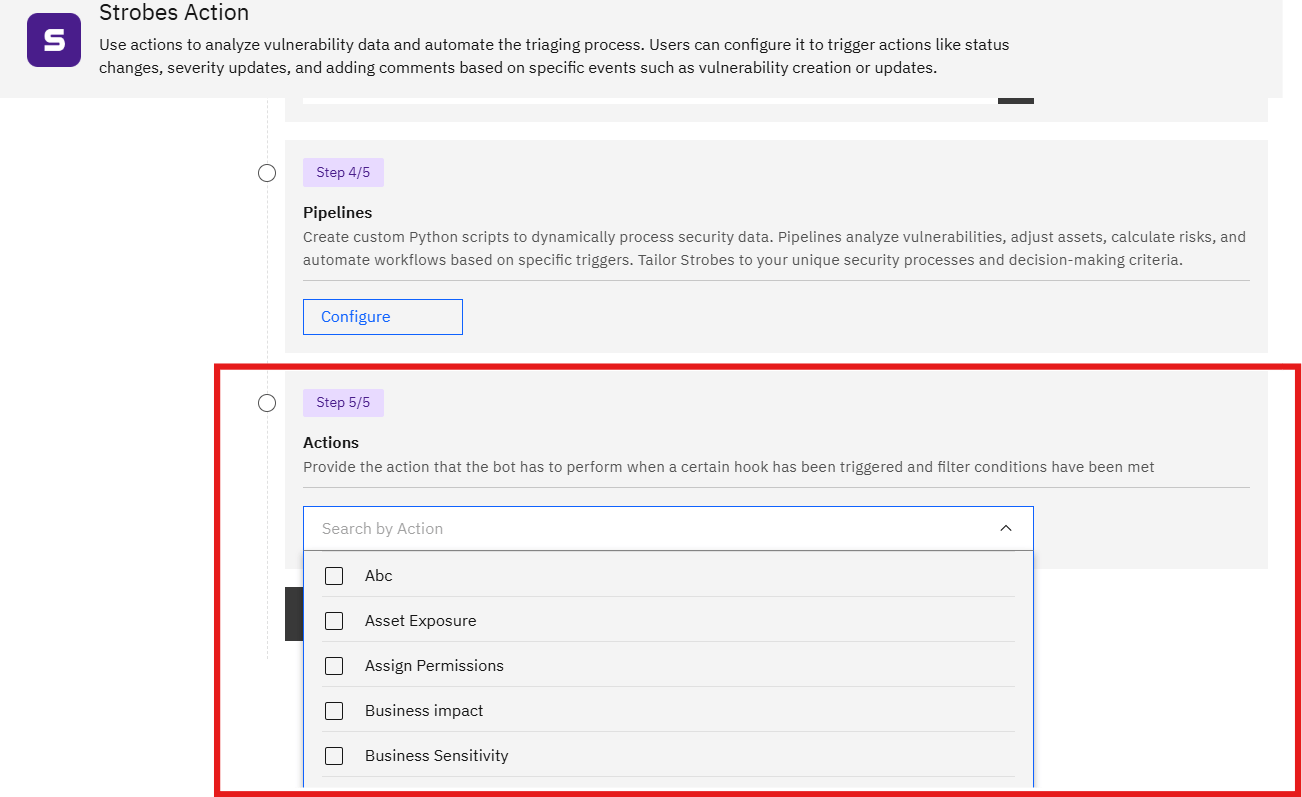Viewport: 1302px width, 797px height.
Task: Click the Actions section heading
Action: coord(331,442)
